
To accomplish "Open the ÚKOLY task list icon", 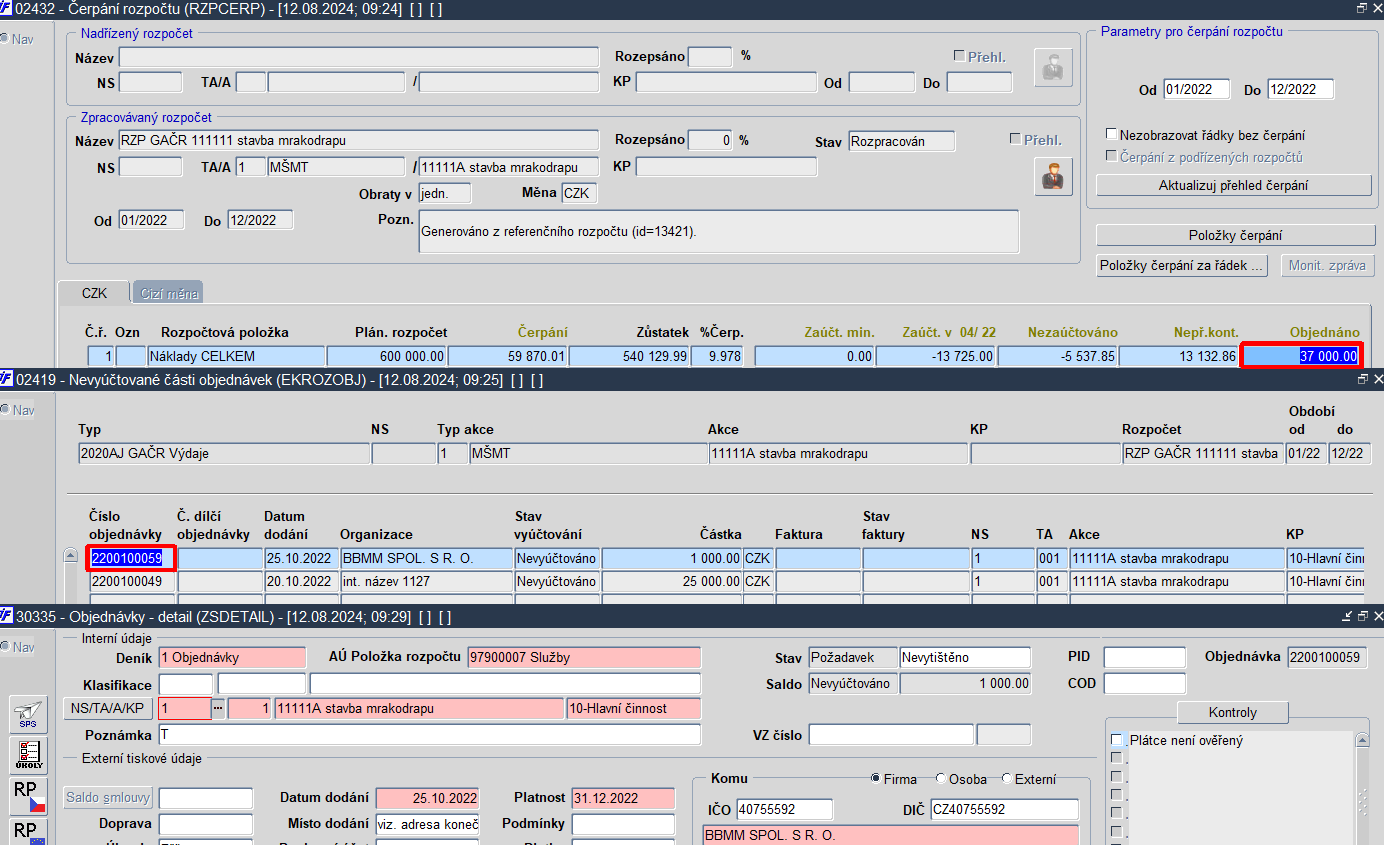I will [27, 755].
